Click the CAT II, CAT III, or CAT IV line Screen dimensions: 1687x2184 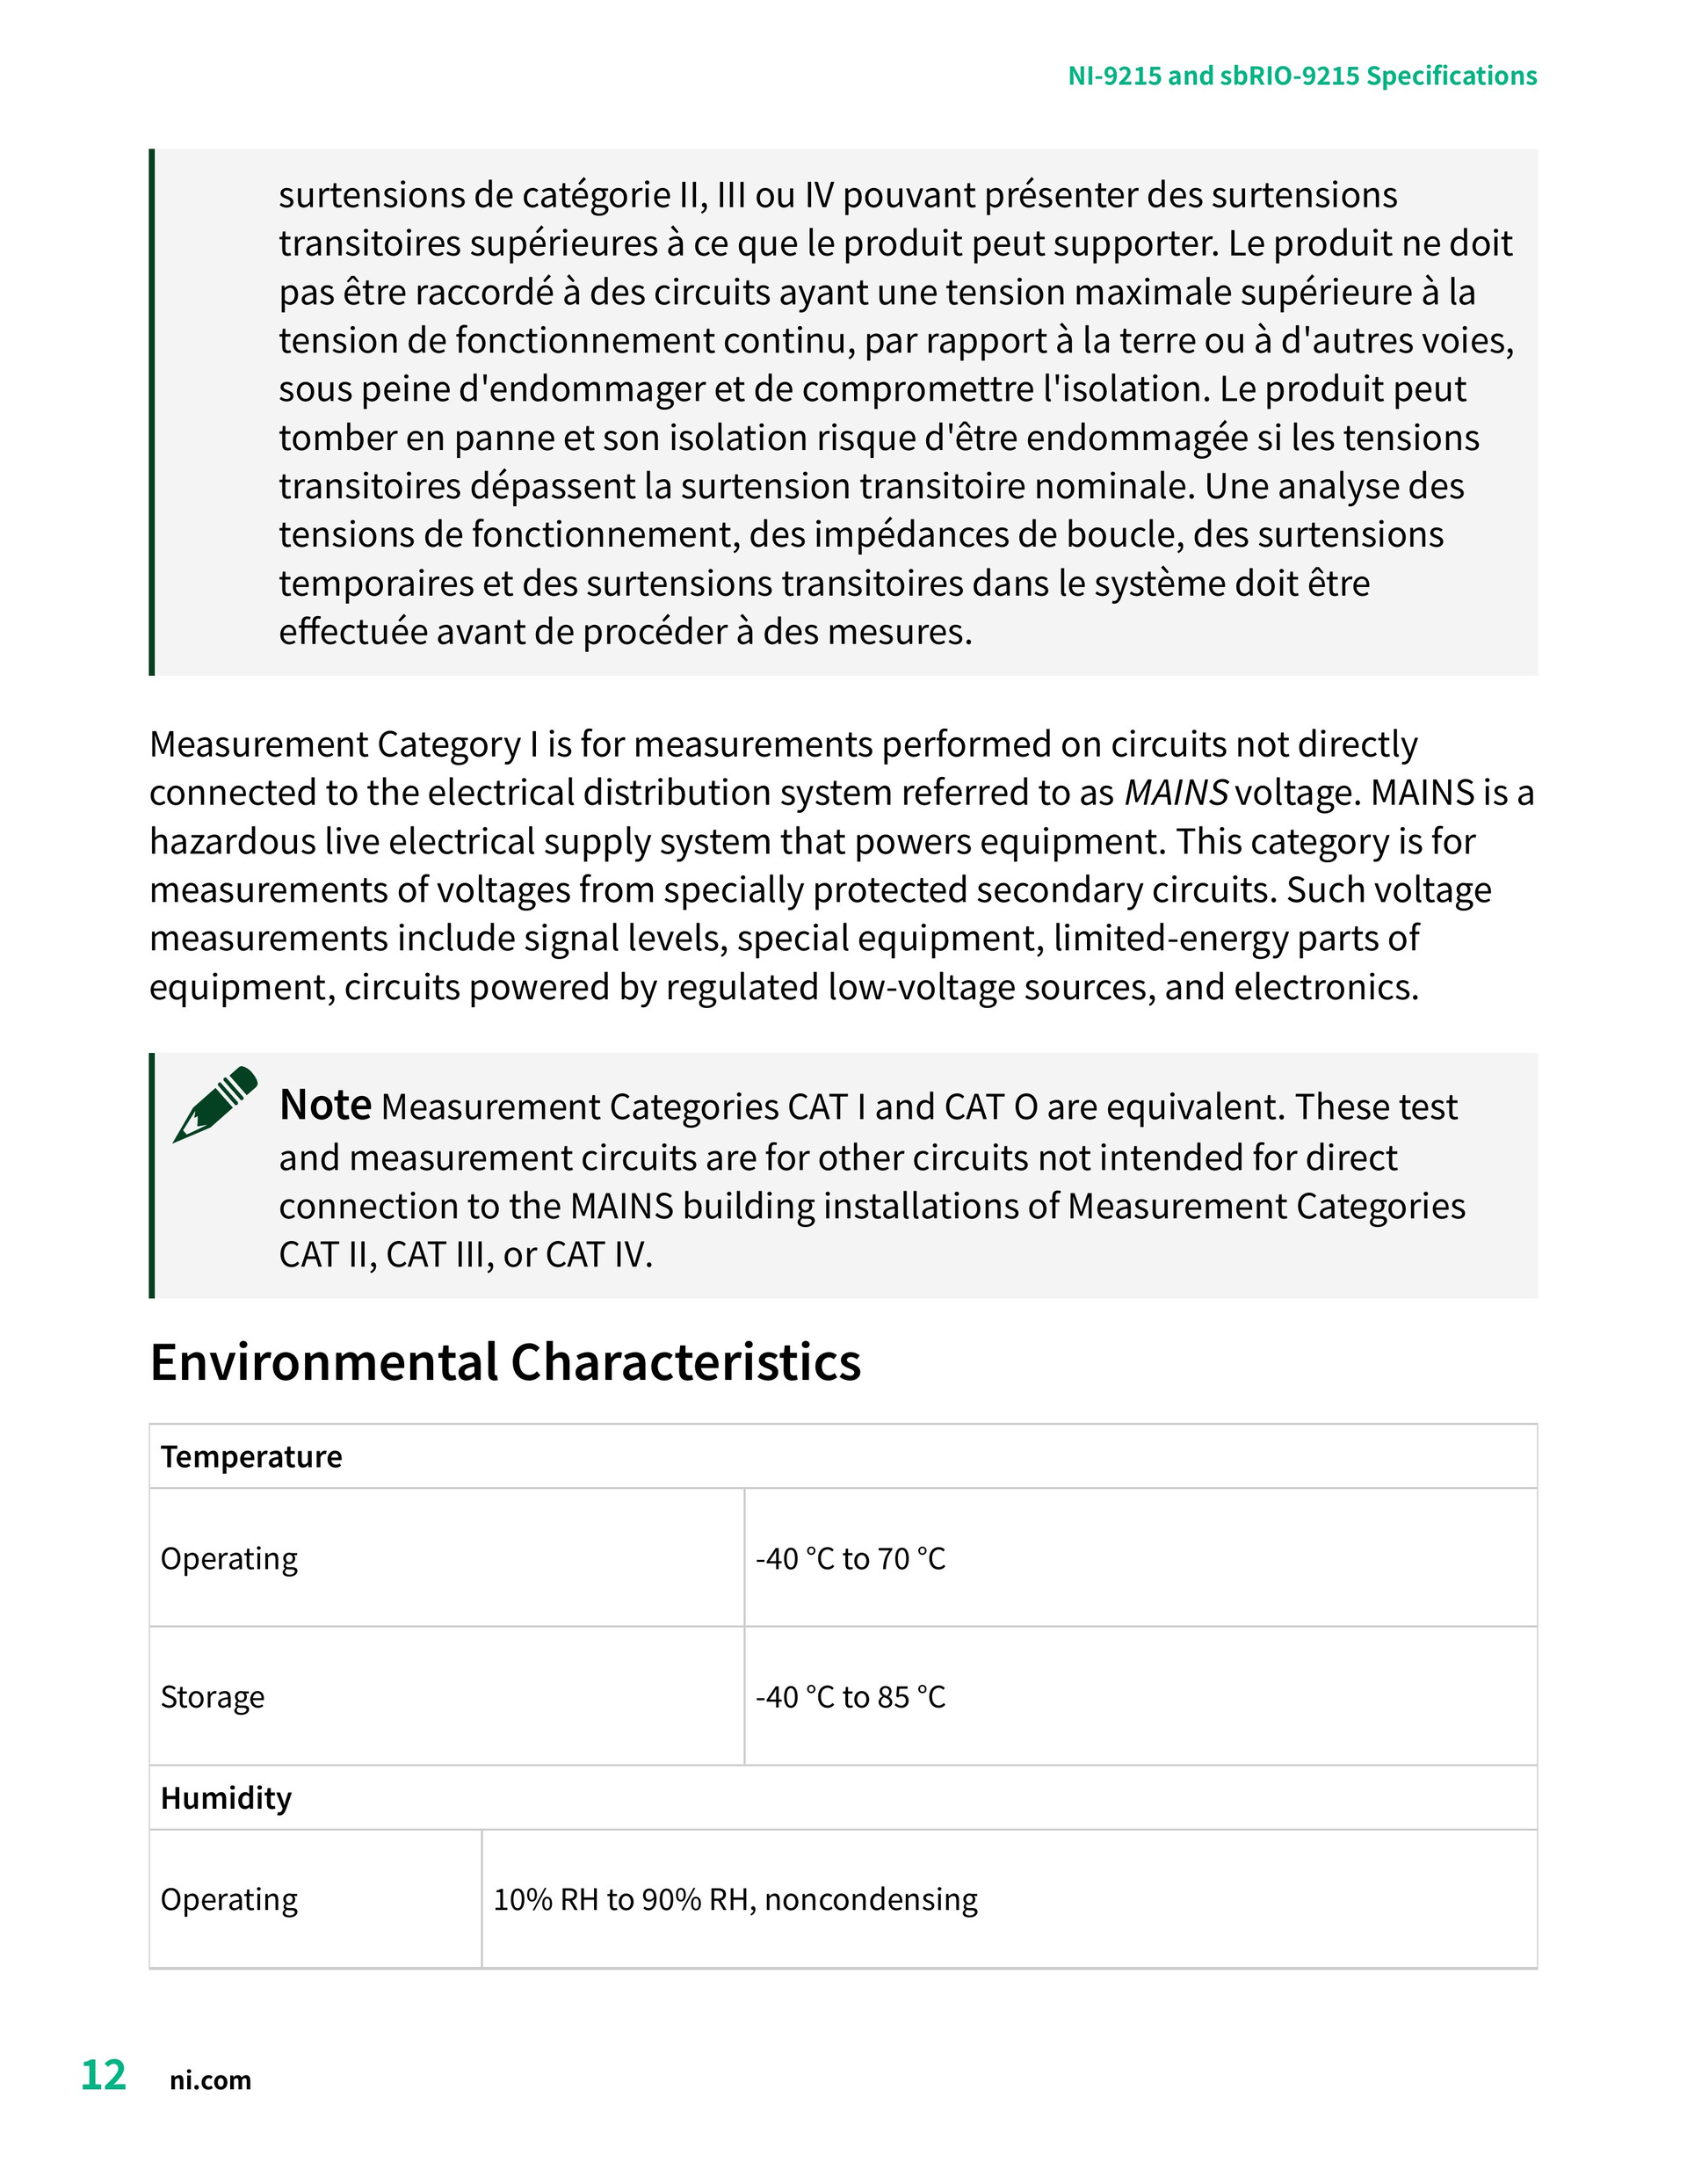pyautogui.click(x=465, y=1254)
